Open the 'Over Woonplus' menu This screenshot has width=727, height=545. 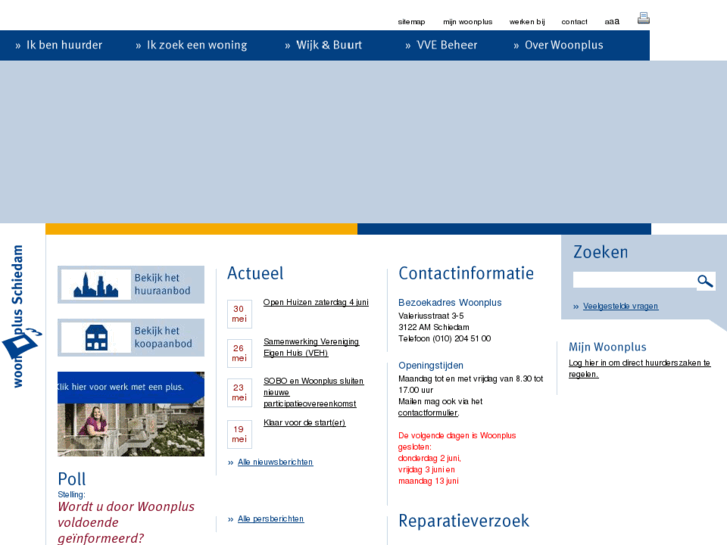558,45
